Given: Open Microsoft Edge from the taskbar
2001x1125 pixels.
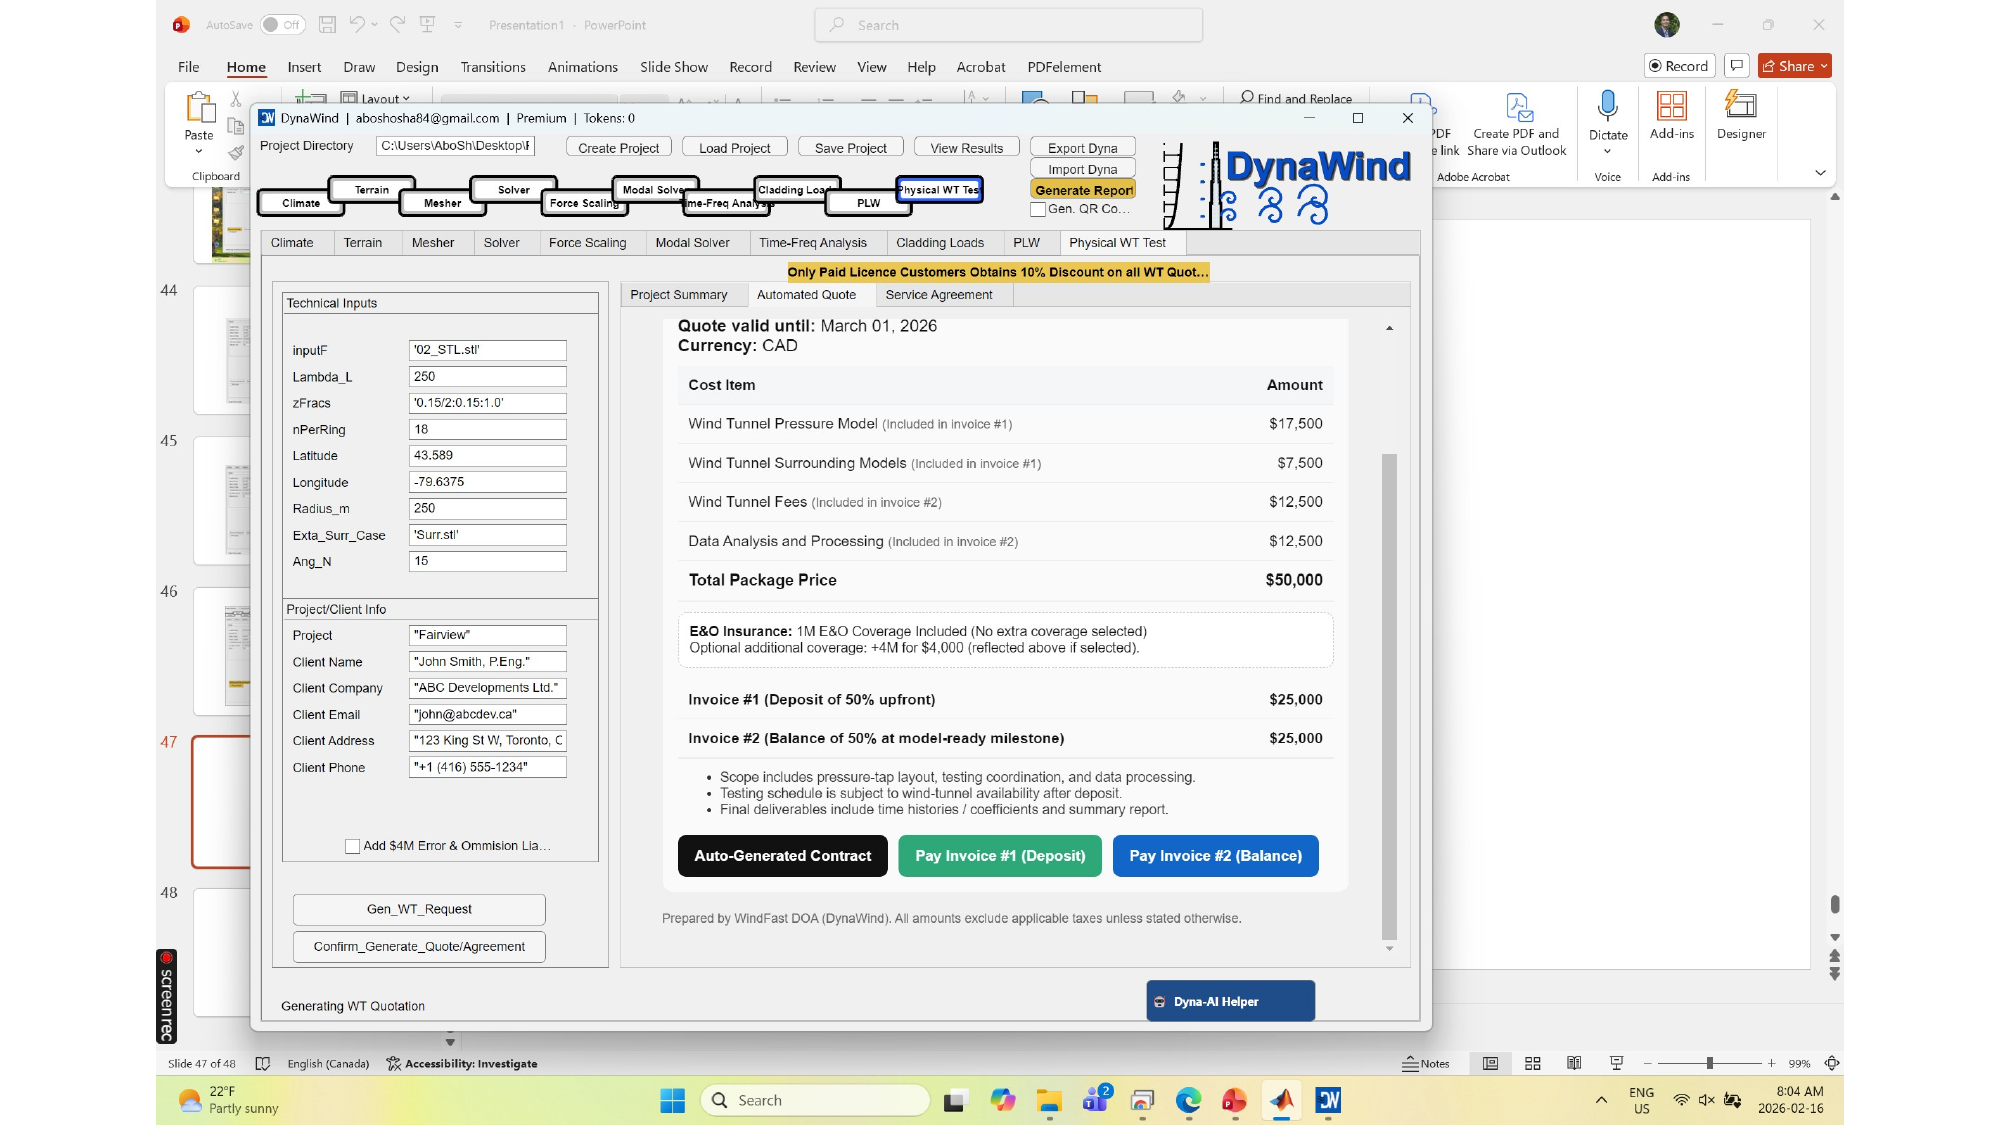Looking at the screenshot, I should coord(1188,1100).
